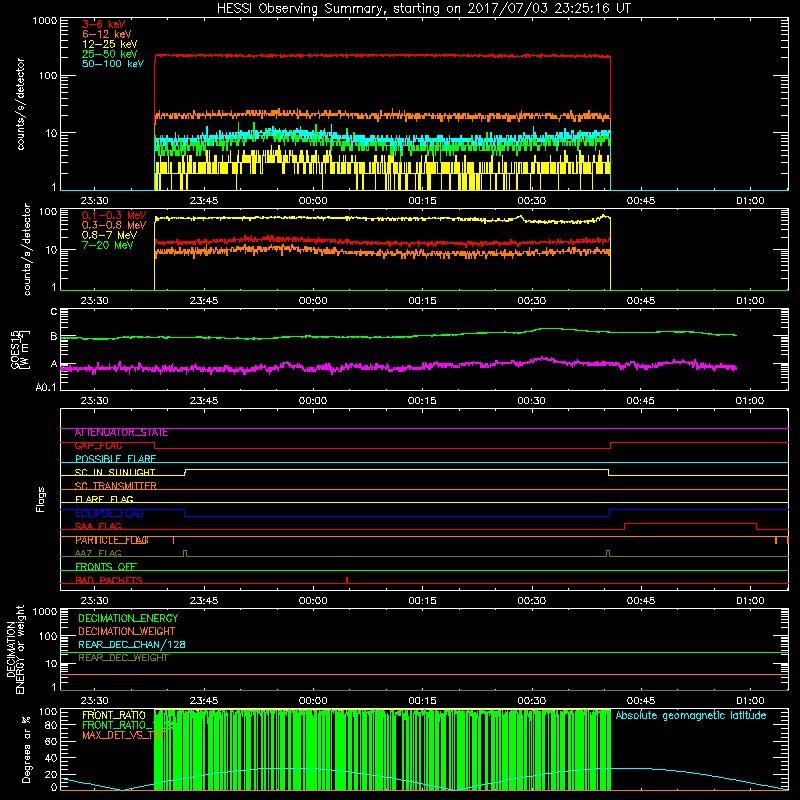
Task: Select the 0.3-0.8 MeV legend label
Action: [114, 225]
